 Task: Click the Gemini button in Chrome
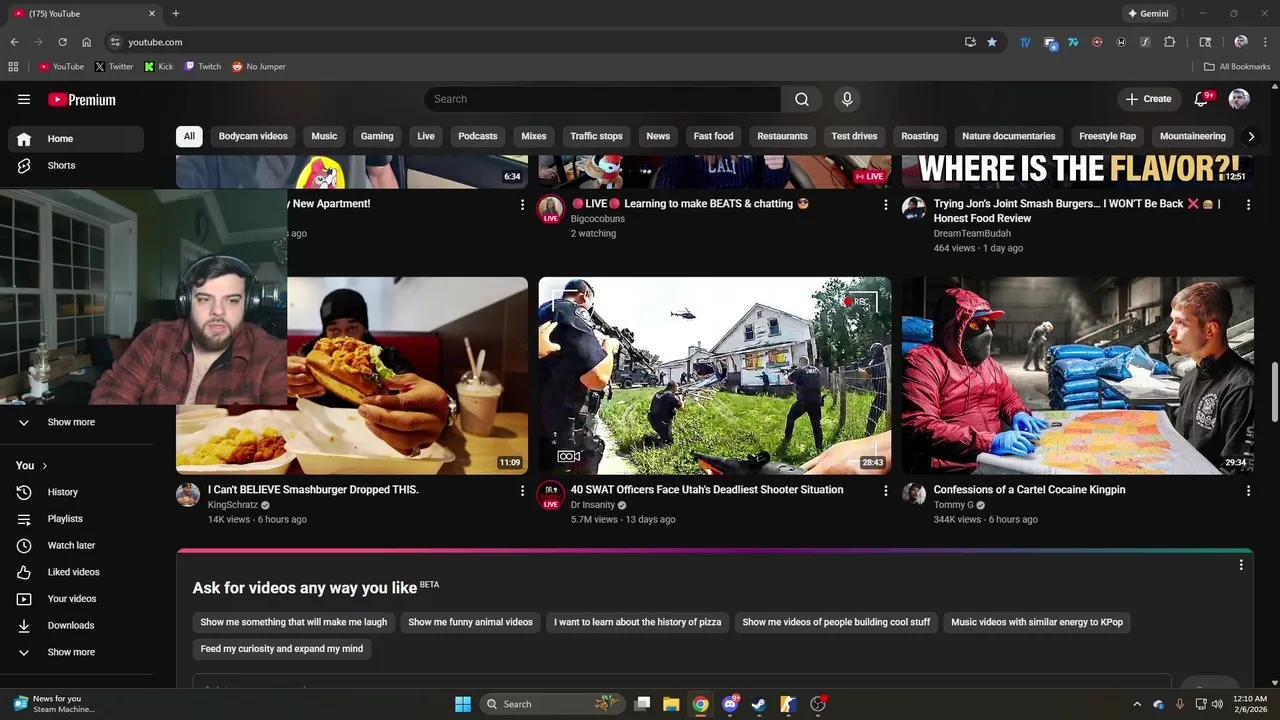(1148, 14)
